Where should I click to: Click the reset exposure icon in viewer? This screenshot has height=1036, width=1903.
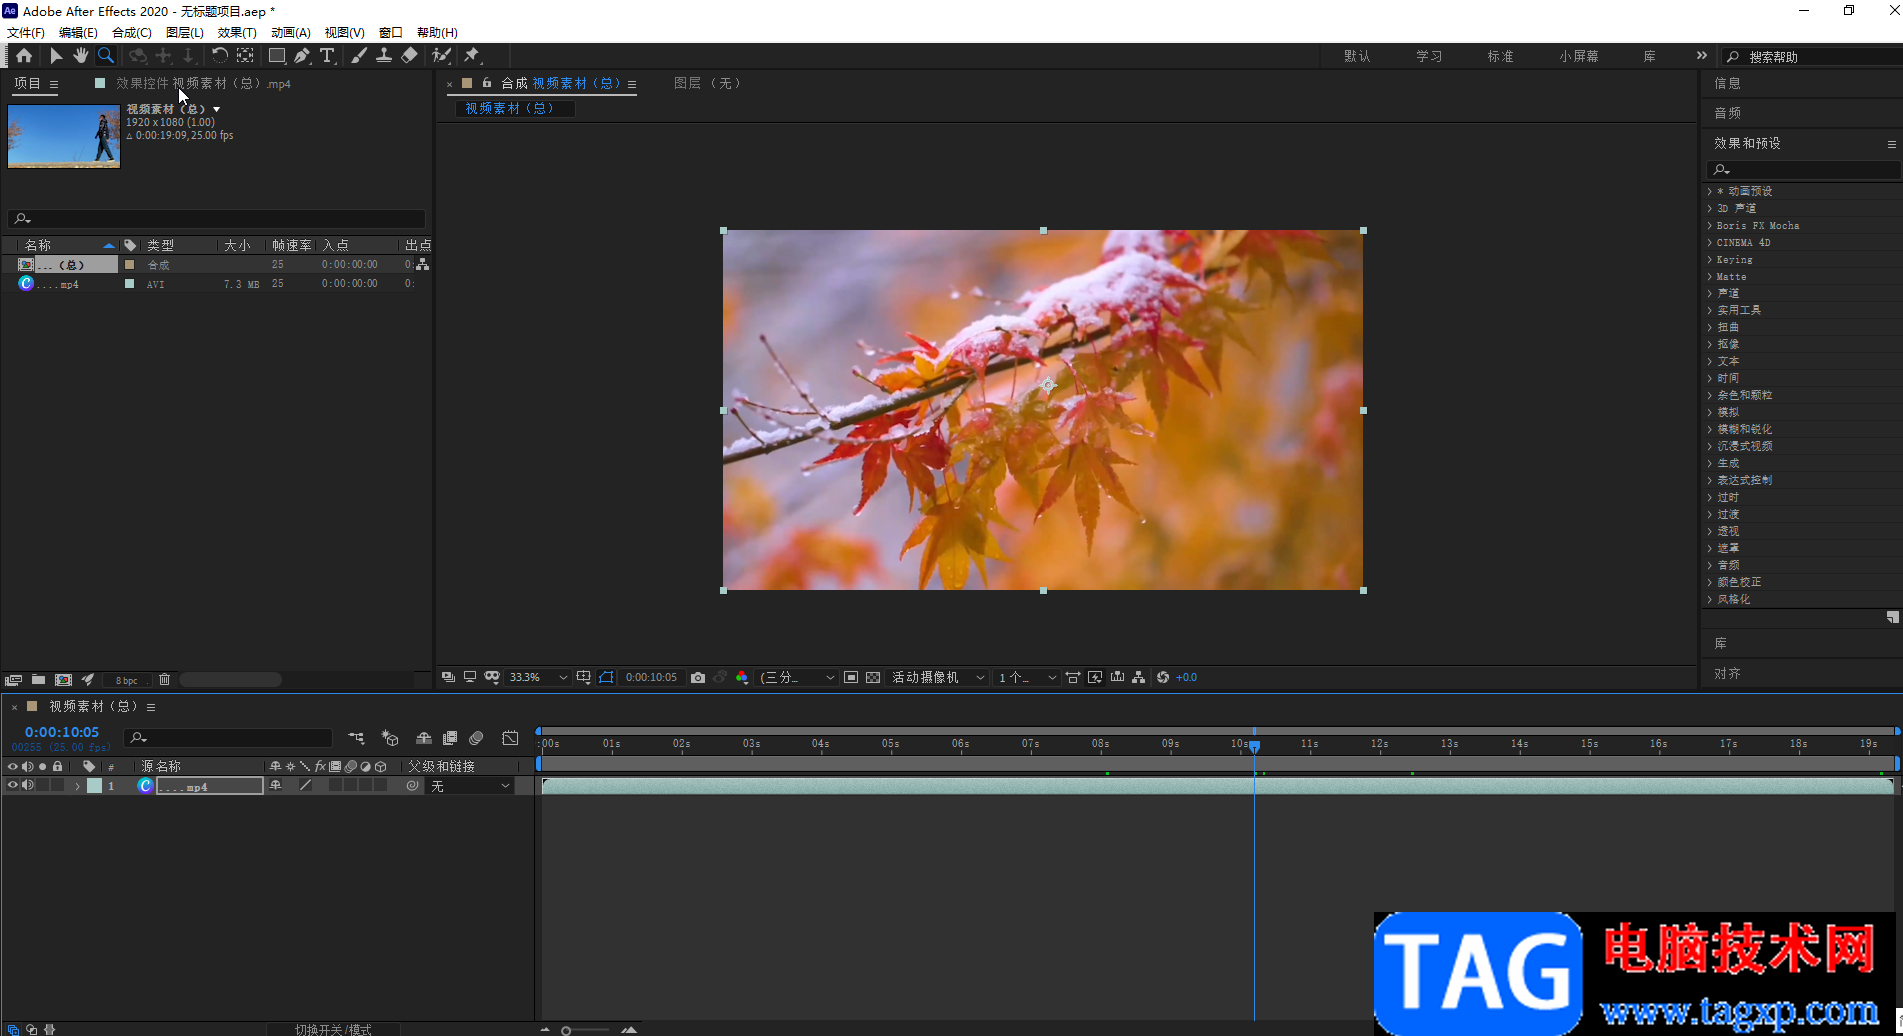(x=1163, y=678)
